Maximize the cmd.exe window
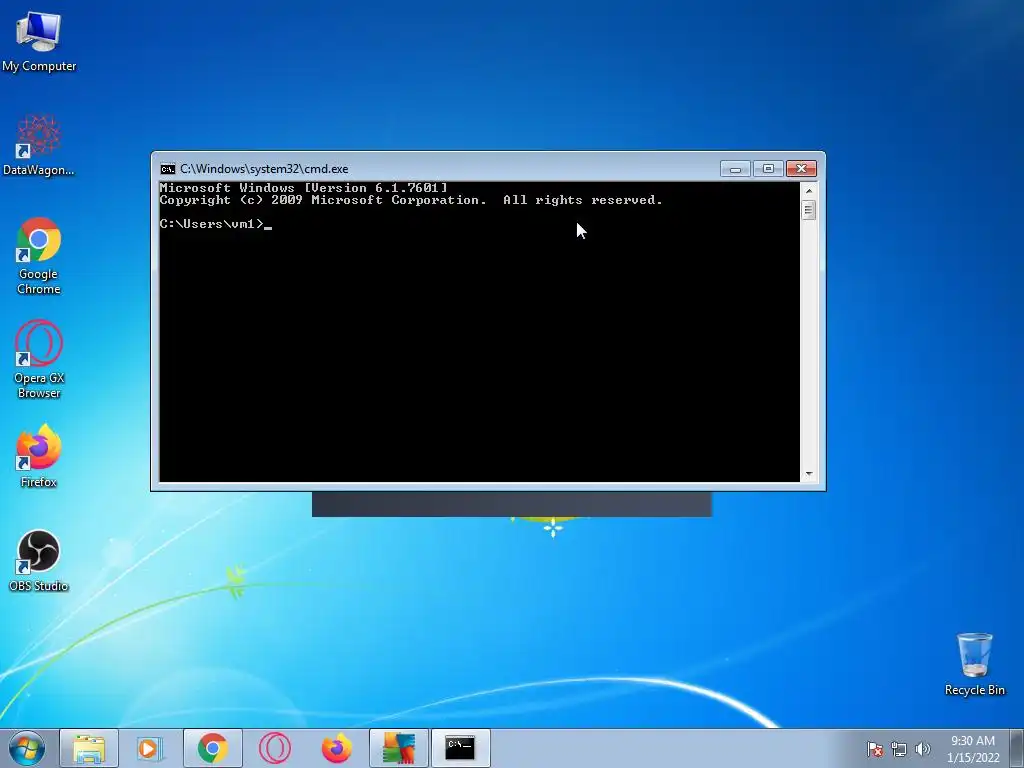The image size is (1024, 768). [x=768, y=169]
